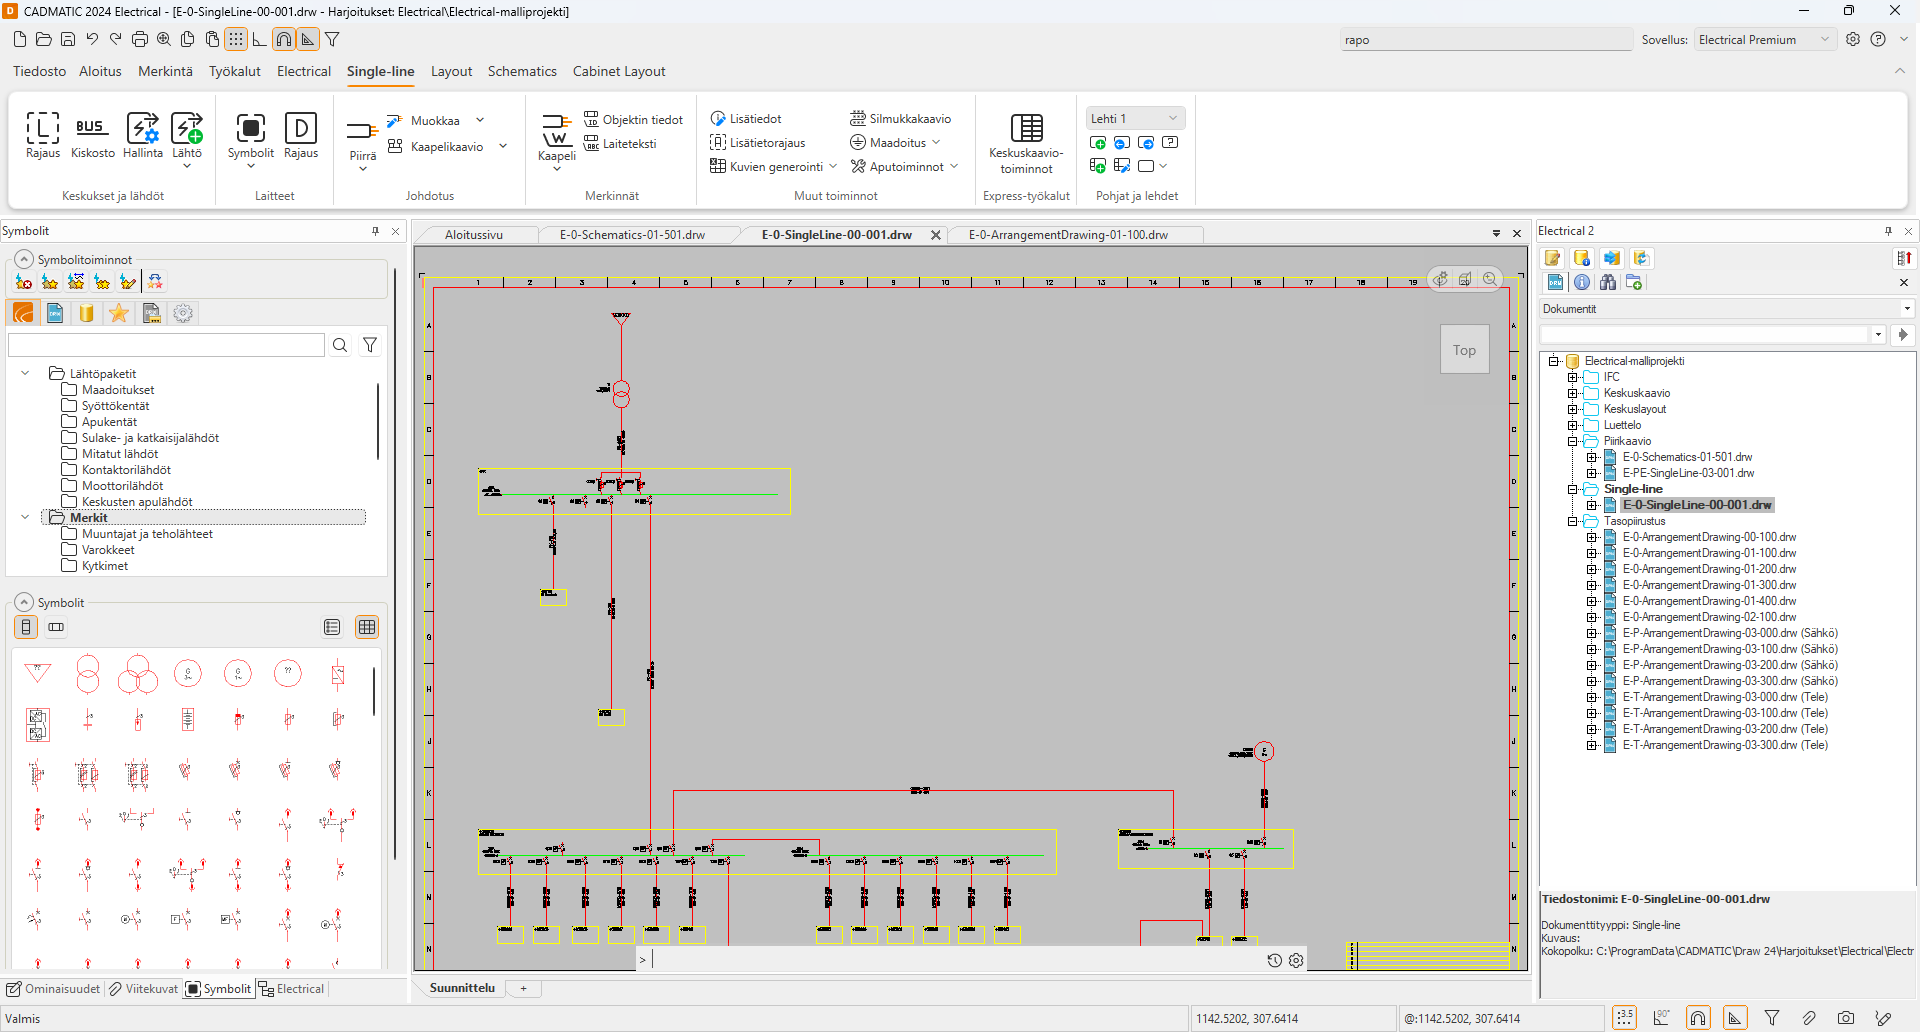1920x1032 pixels.
Task: Toggle object snap in status bar
Action: pos(1698,1018)
